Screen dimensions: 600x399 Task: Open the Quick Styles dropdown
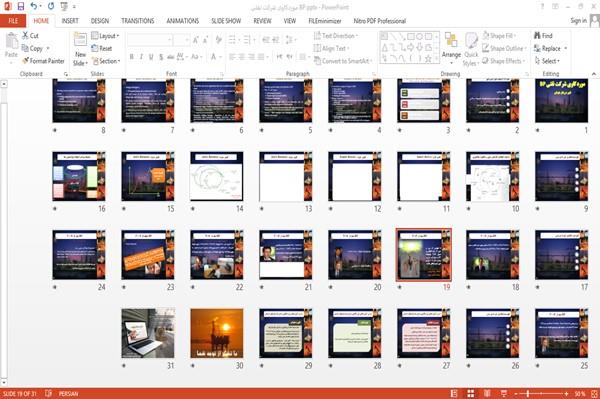tap(471, 50)
